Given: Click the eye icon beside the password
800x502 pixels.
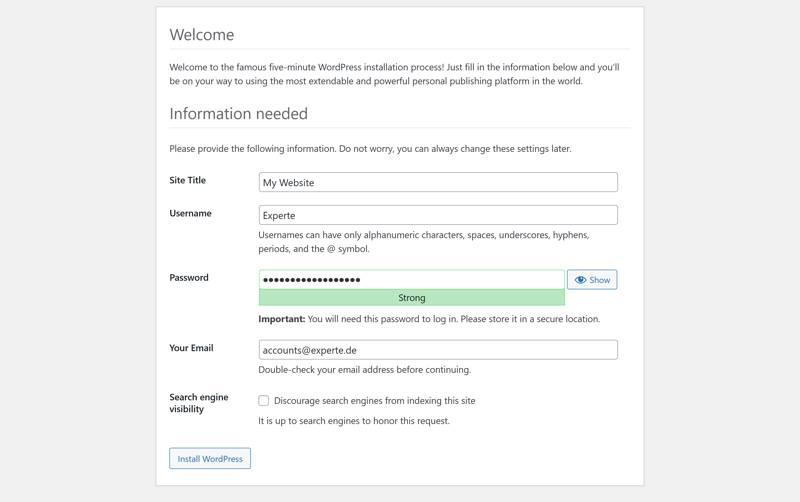Looking at the screenshot, I should coord(581,280).
